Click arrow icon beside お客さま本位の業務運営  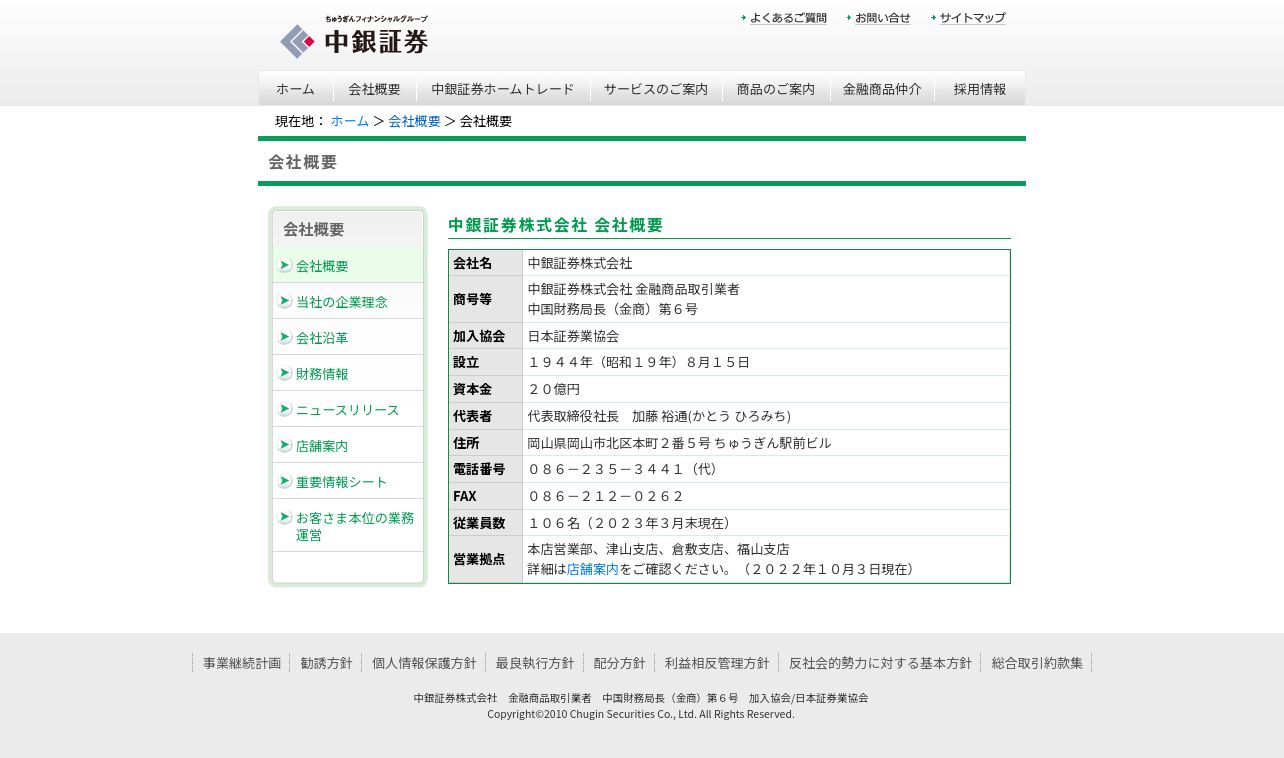[x=285, y=517]
